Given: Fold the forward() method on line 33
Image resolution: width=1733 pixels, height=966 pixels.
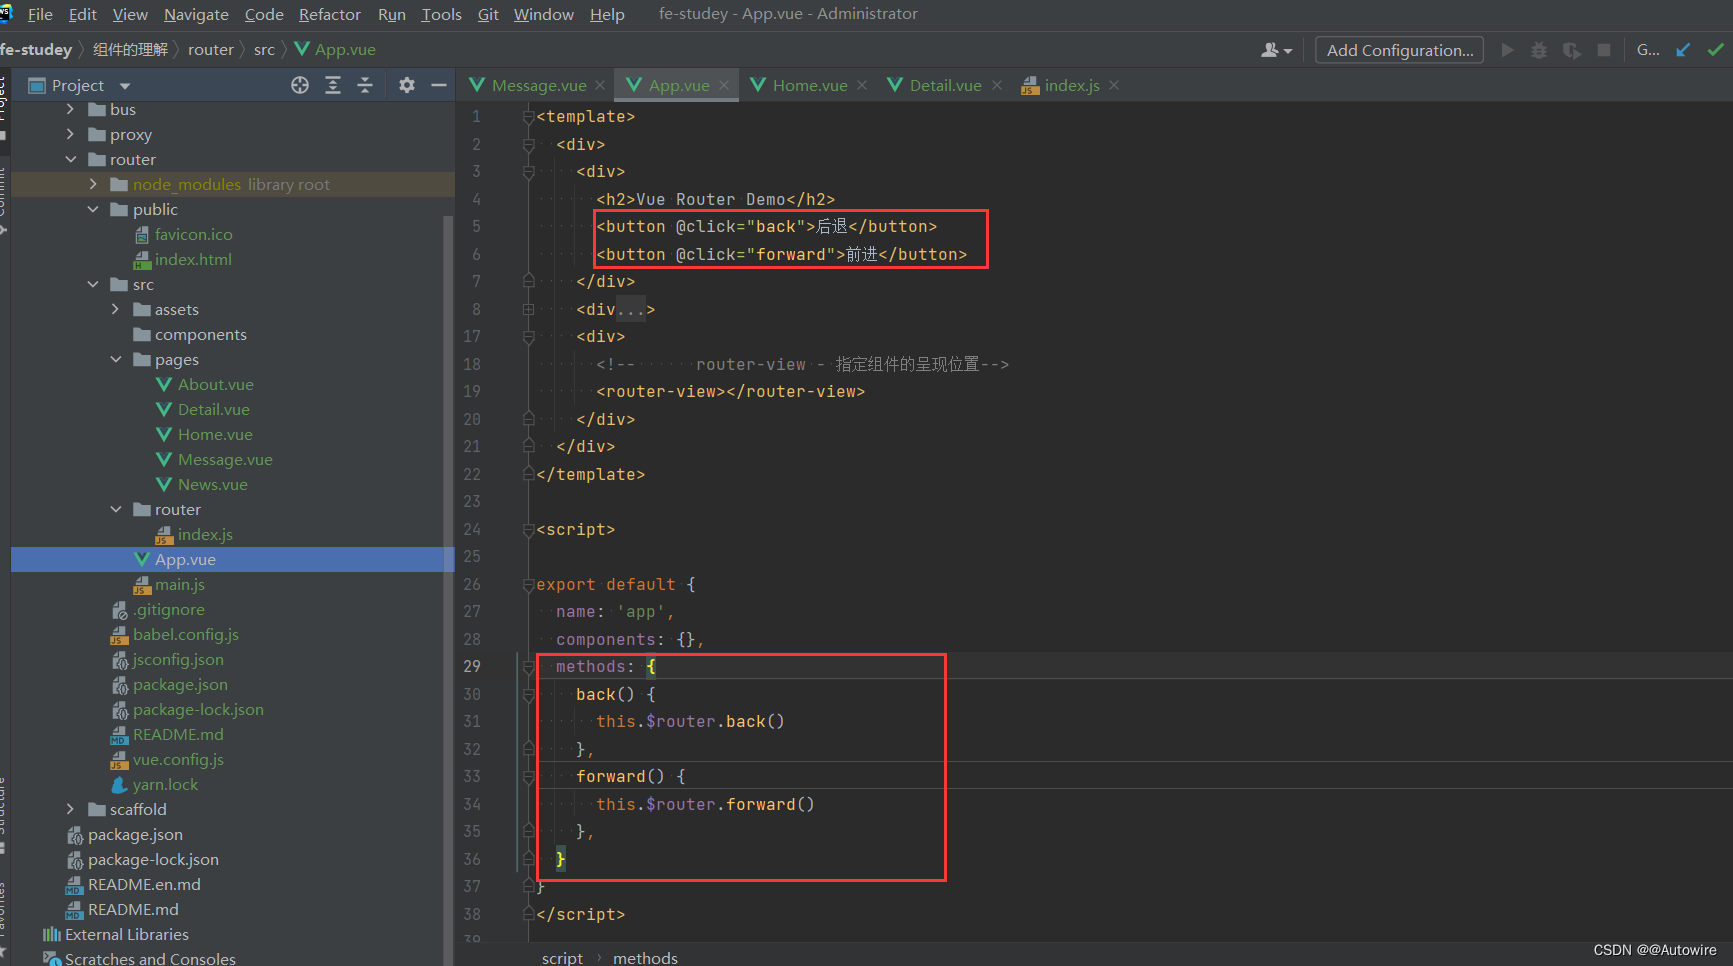Looking at the screenshot, I should pyautogui.click(x=528, y=777).
